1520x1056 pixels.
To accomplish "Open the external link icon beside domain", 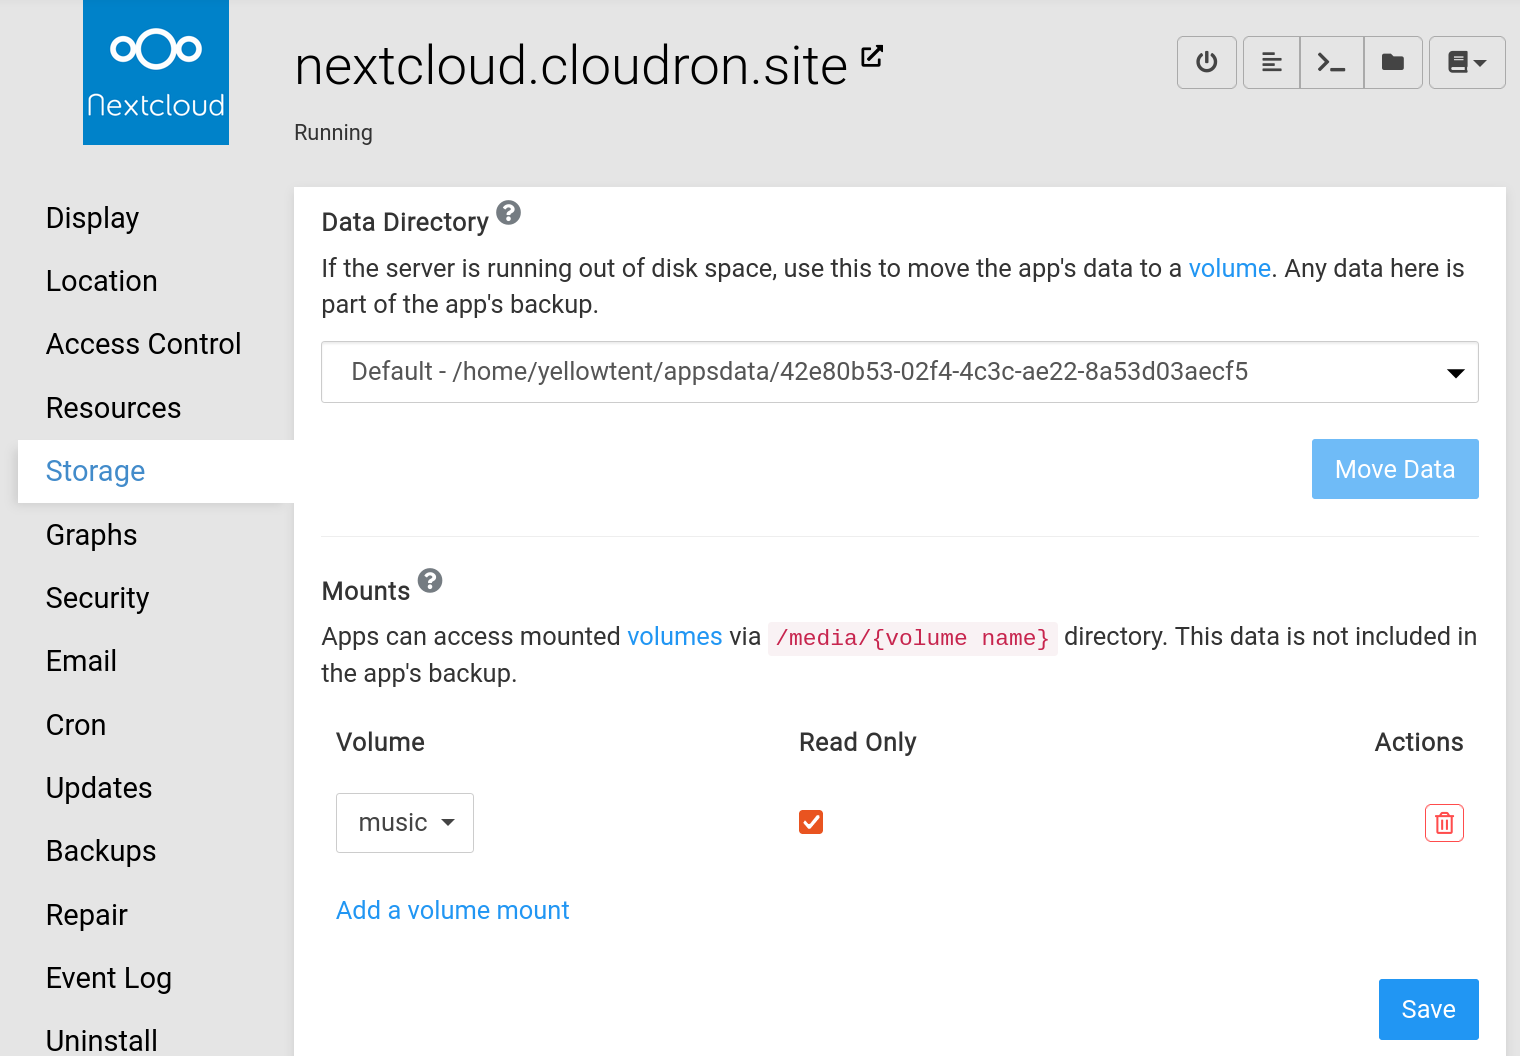I will [x=872, y=57].
